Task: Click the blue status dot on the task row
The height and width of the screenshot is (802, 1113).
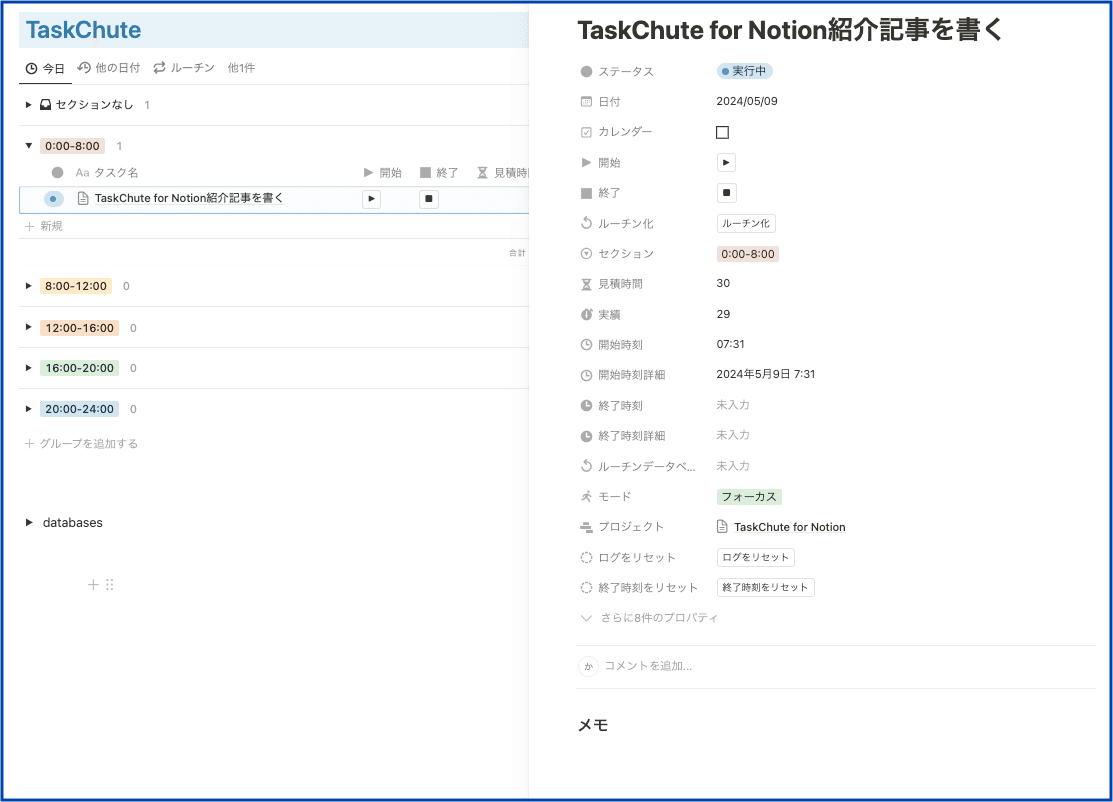Action: pyautogui.click(x=52, y=198)
